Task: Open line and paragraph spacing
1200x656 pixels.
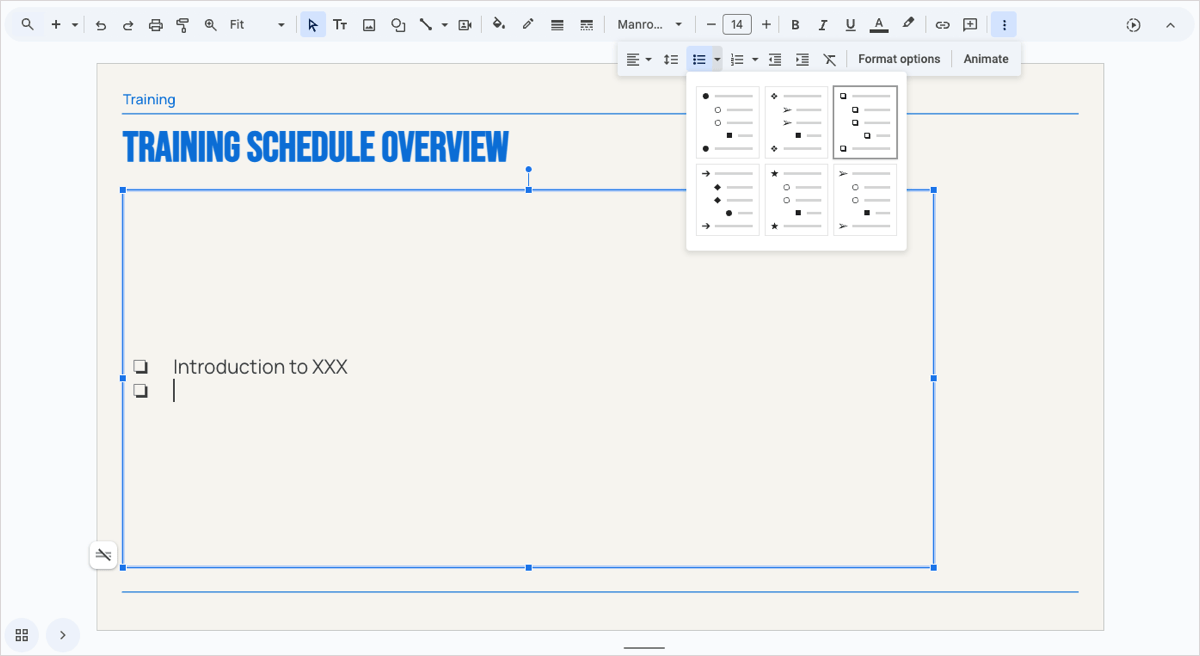Action: point(671,60)
